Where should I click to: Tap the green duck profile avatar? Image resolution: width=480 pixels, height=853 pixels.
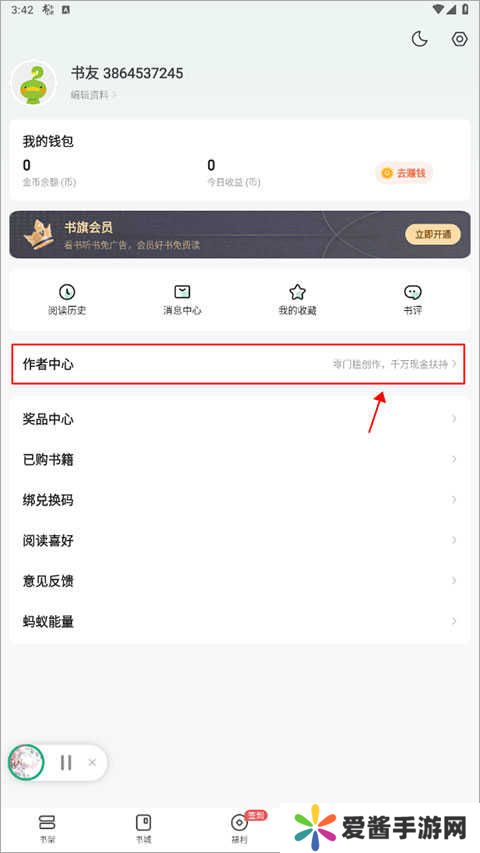coord(34,83)
